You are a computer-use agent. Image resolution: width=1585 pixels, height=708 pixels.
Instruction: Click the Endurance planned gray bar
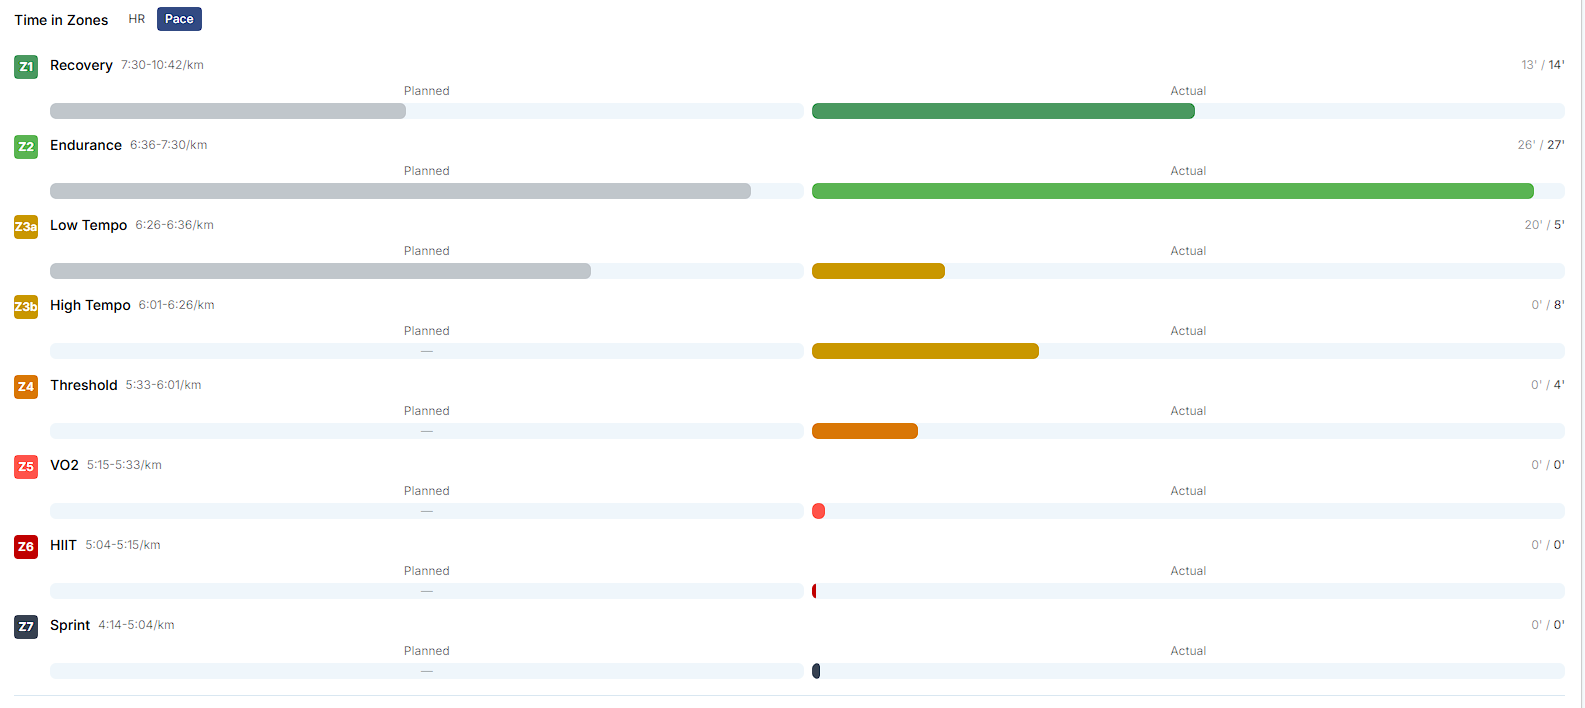click(400, 191)
